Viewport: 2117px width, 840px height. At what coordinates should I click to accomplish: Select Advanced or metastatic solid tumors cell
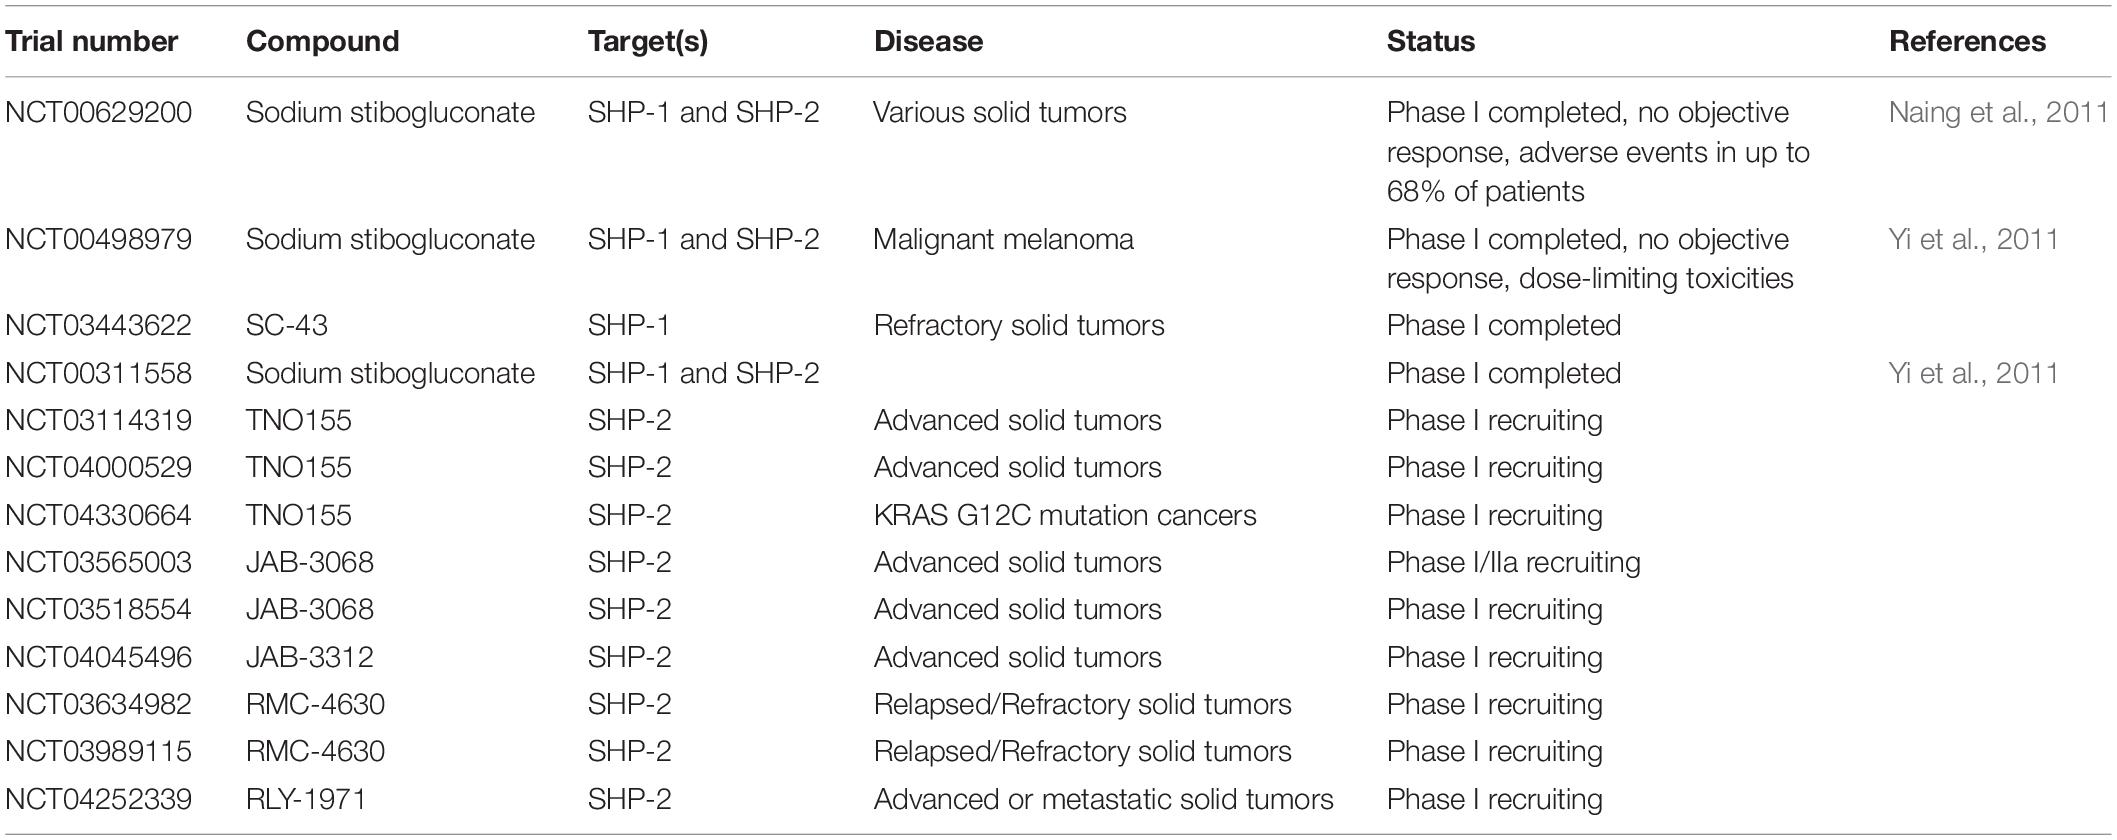coord(1103,799)
